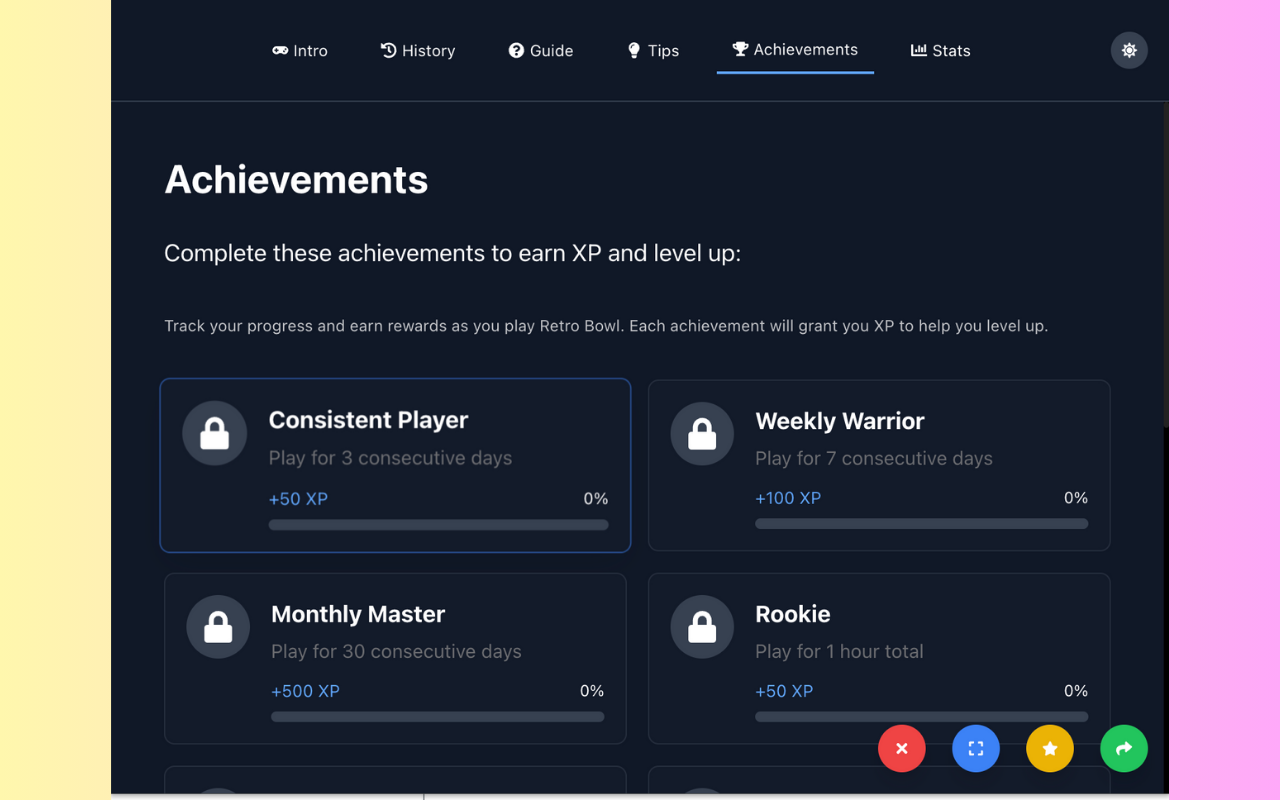Click the Achievements tab
This screenshot has width=1280, height=800.
(795, 50)
